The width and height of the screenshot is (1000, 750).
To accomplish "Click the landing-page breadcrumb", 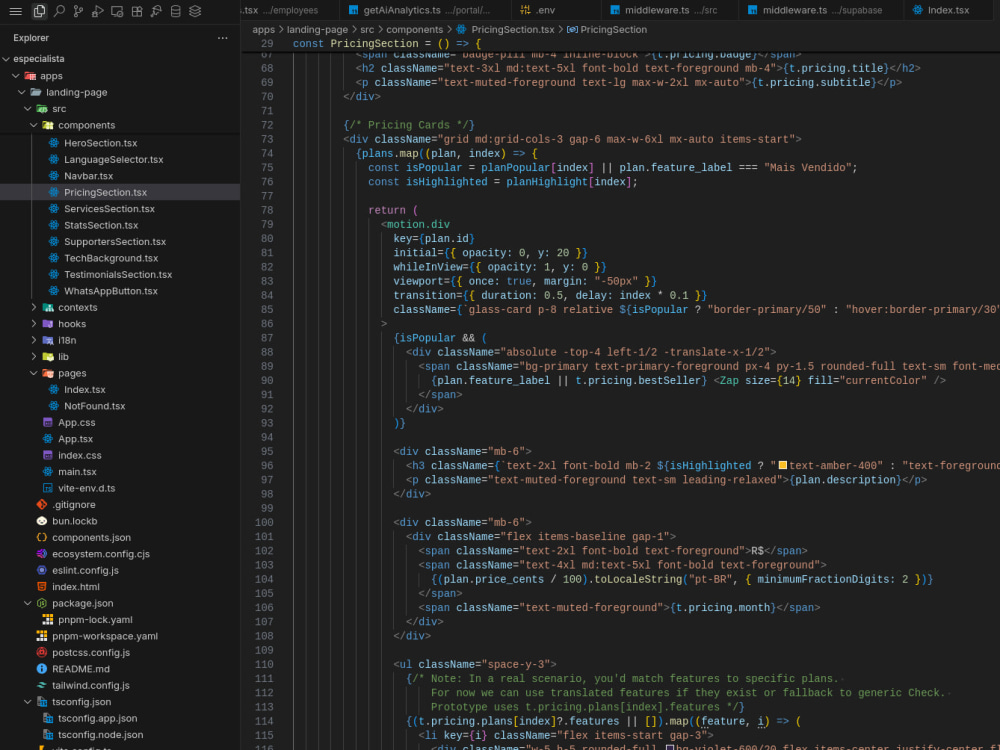I will (x=317, y=29).
